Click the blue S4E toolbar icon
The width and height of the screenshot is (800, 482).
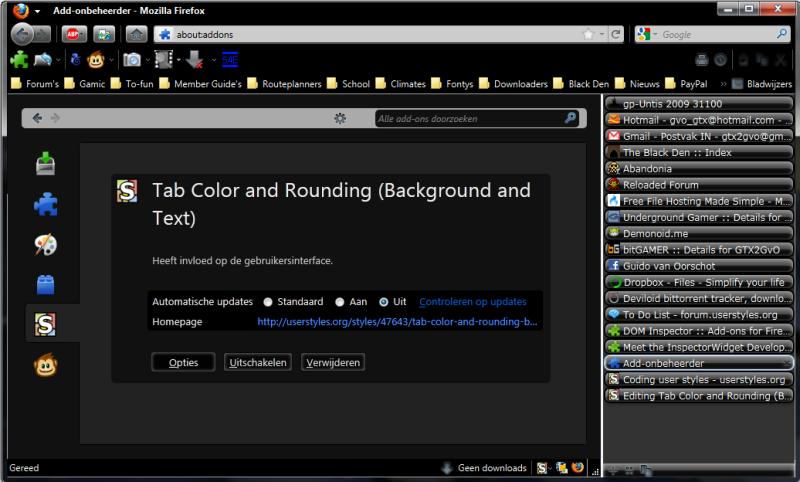pos(230,60)
